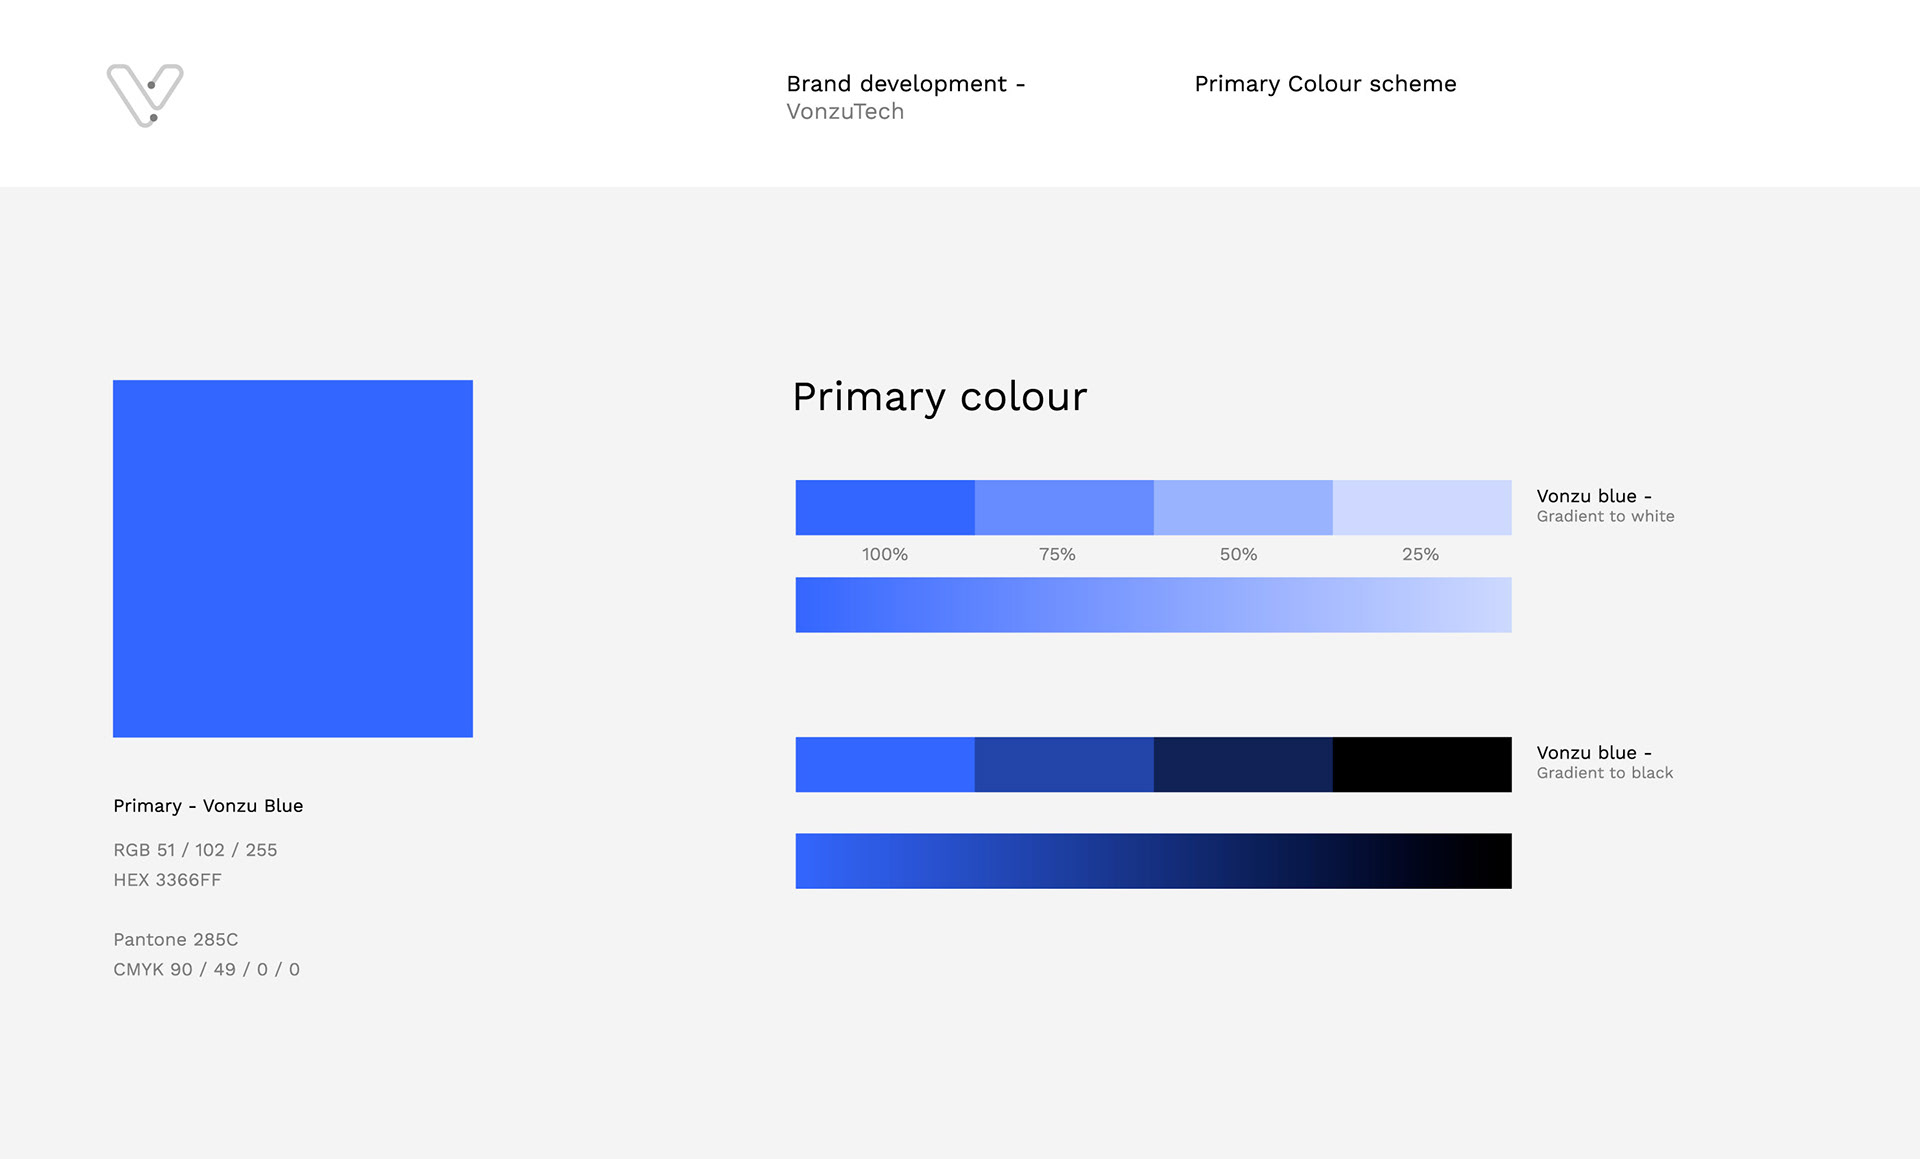Pick the 50% blue tint swatch
The width and height of the screenshot is (1920, 1159).
click(x=1242, y=507)
